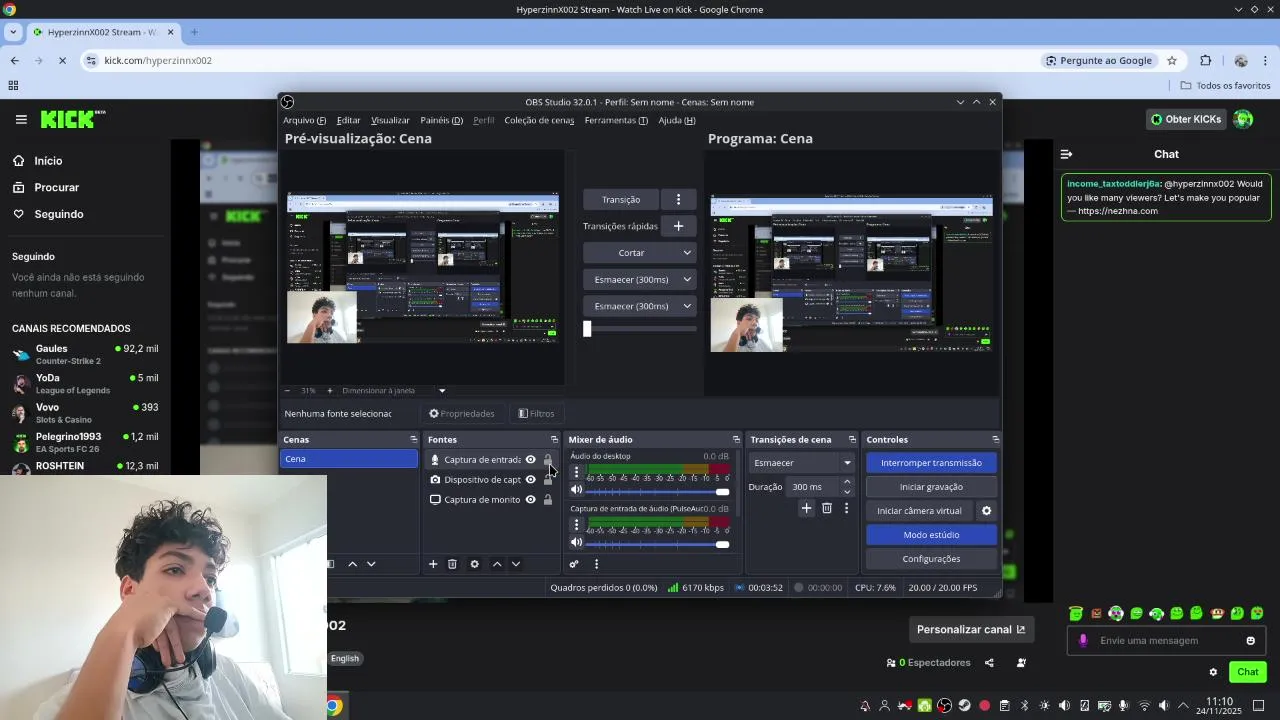
Task: Undock the Fontes panel
Action: click(x=554, y=440)
